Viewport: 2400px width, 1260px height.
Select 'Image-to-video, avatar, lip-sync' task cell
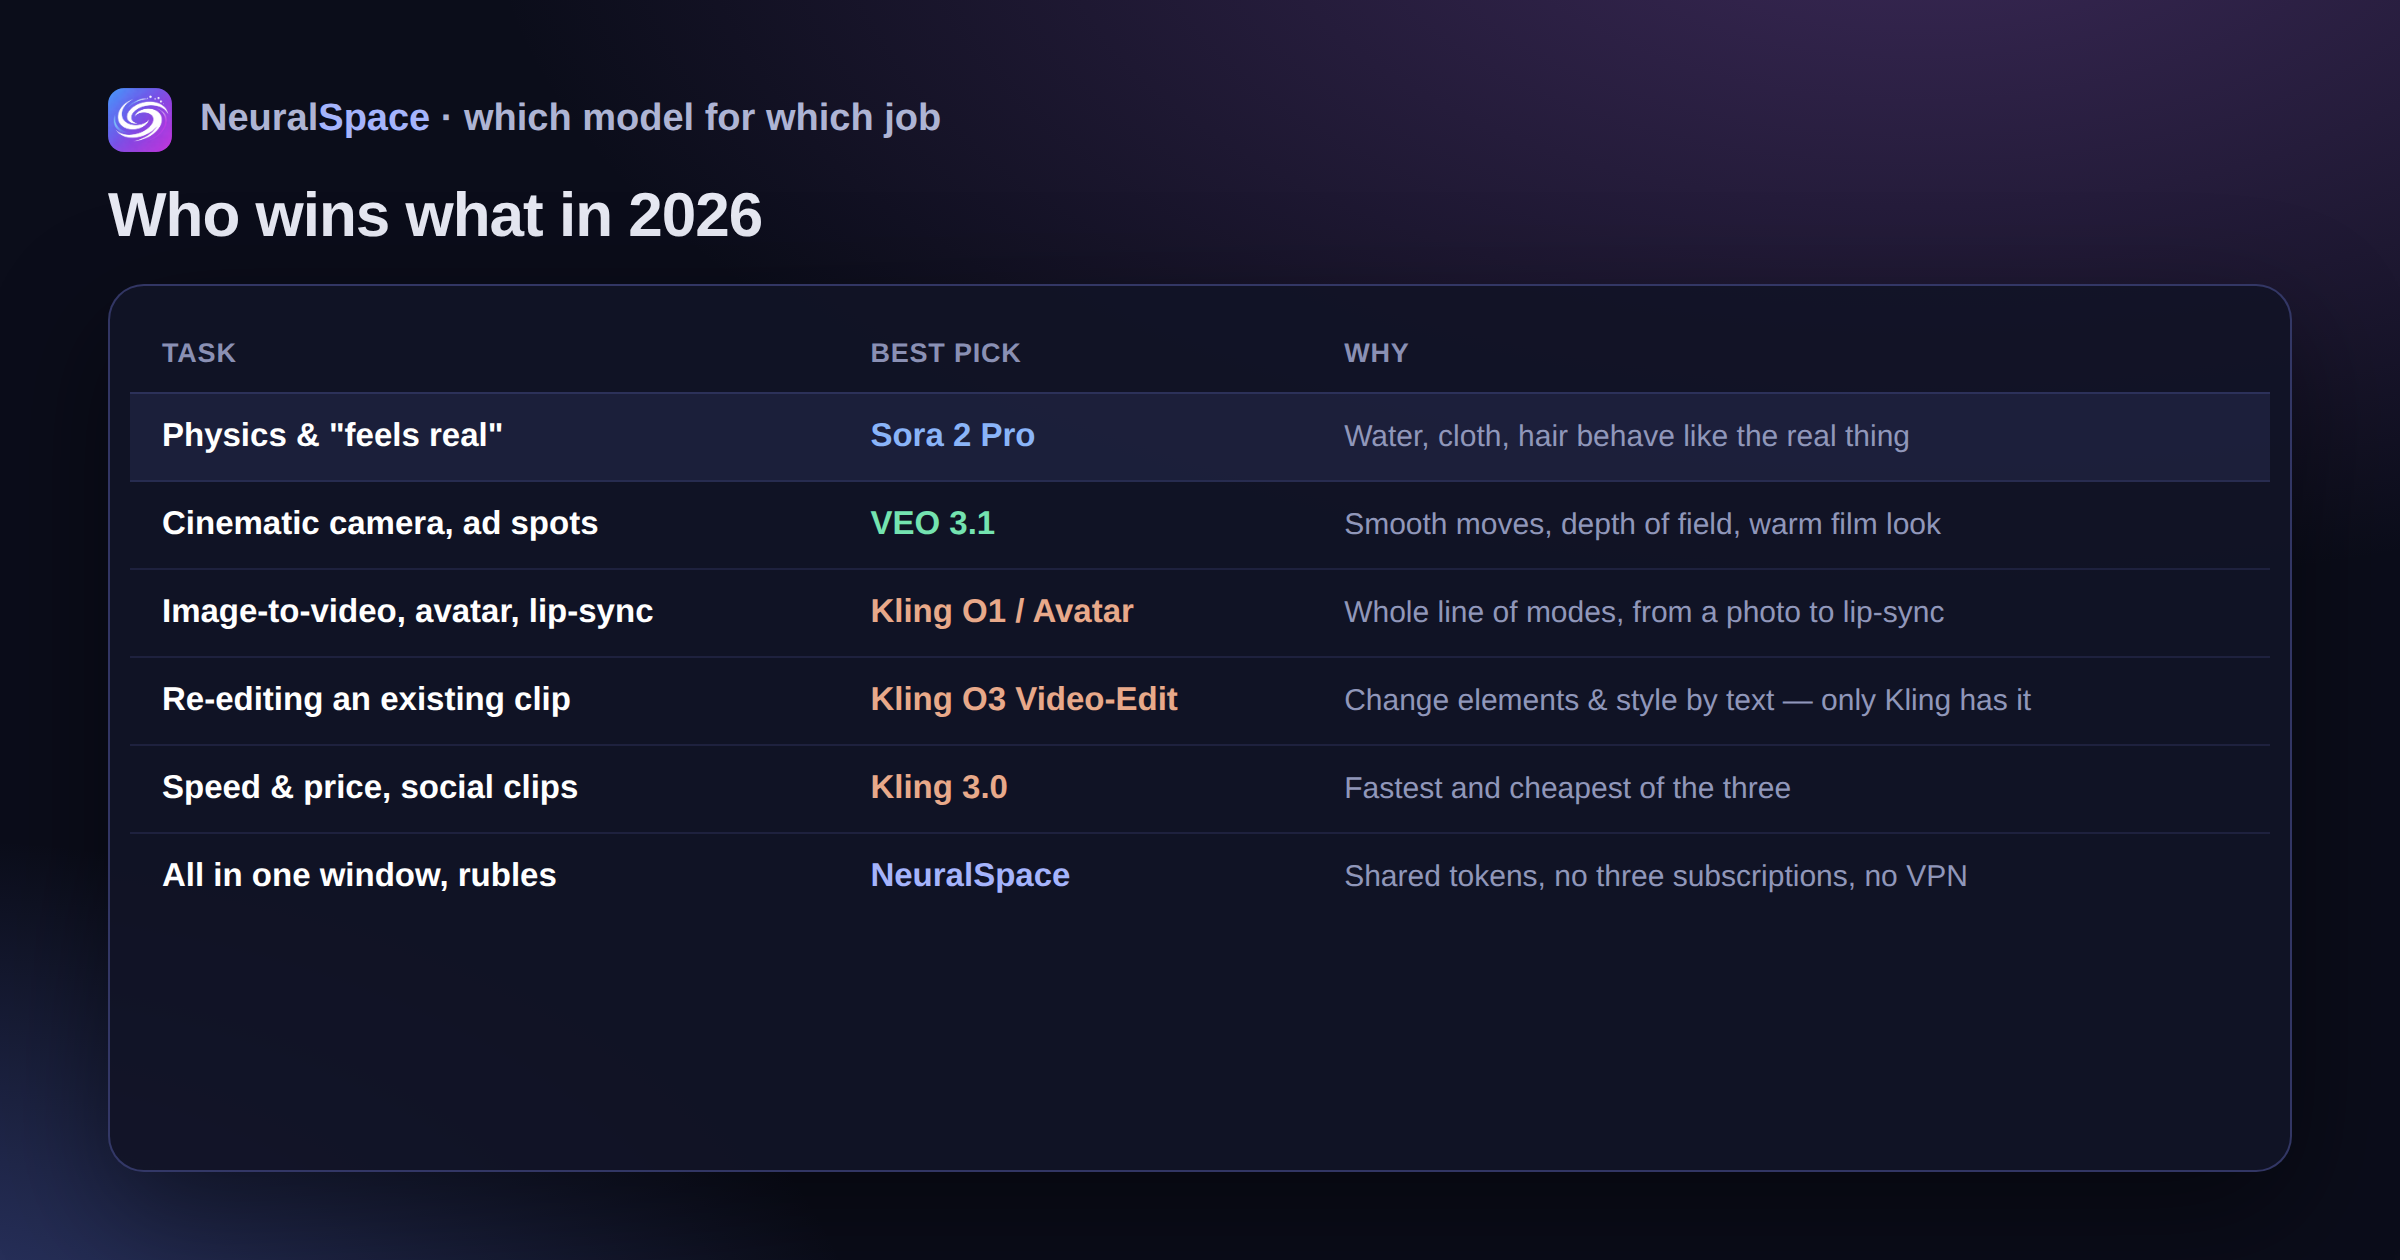pos(407,611)
